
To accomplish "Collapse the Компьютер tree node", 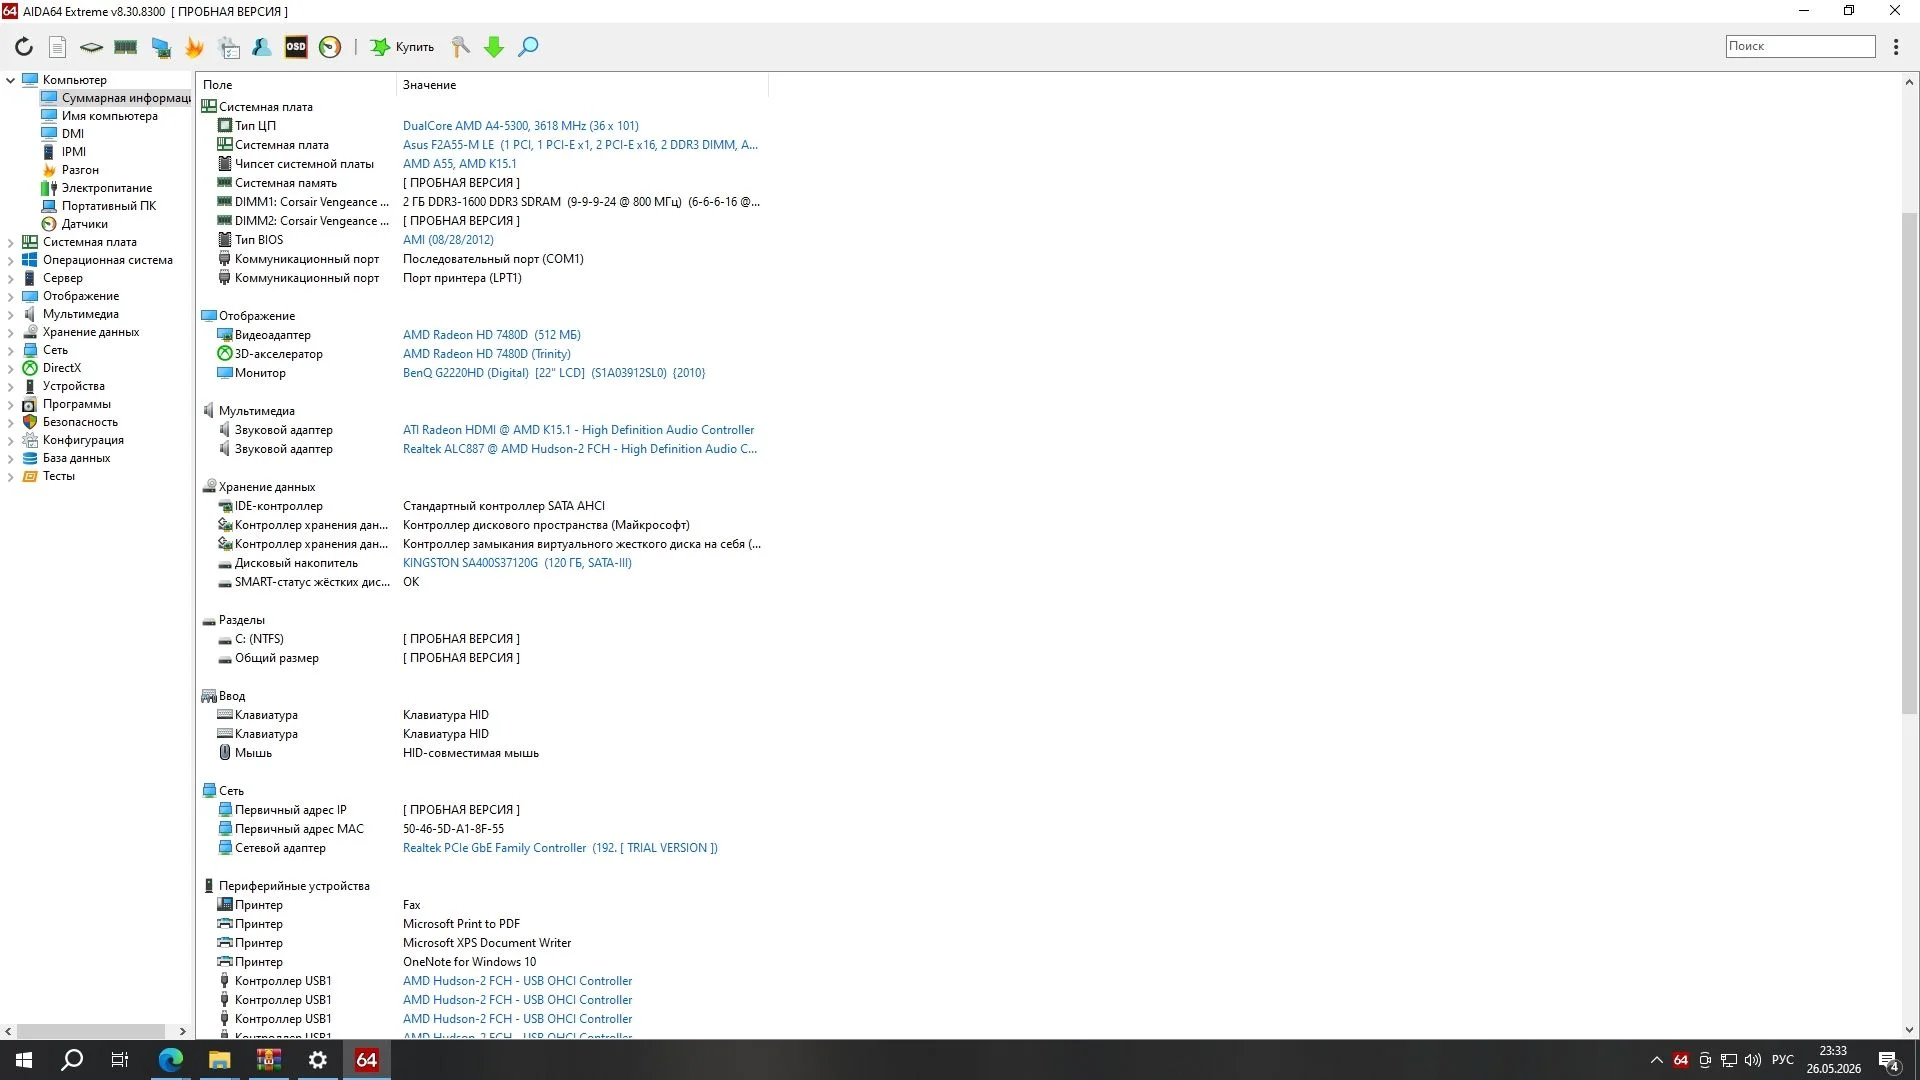I will pyautogui.click(x=10, y=80).
